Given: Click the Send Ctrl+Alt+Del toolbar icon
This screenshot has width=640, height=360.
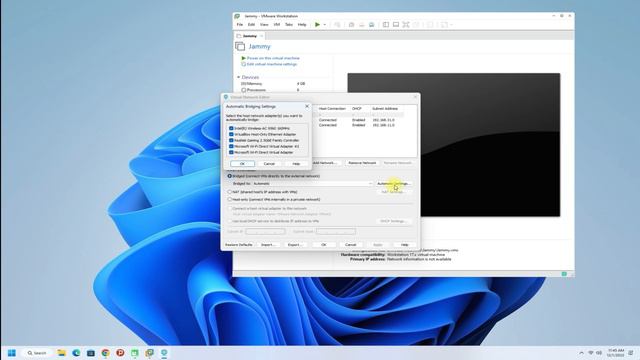Looking at the screenshot, I should click(x=337, y=24).
